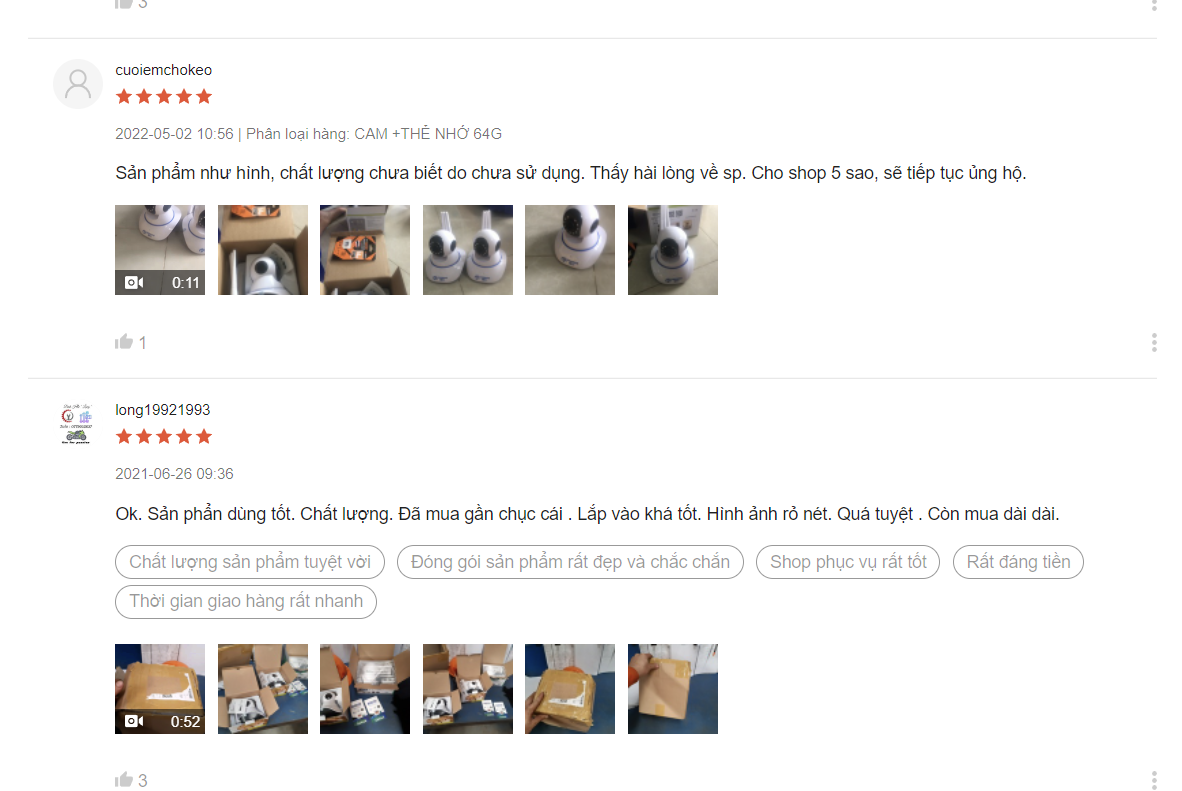View photo of two white cameras side by side
Image resolution: width=1182 pixels, height=791 pixels.
click(x=467, y=250)
